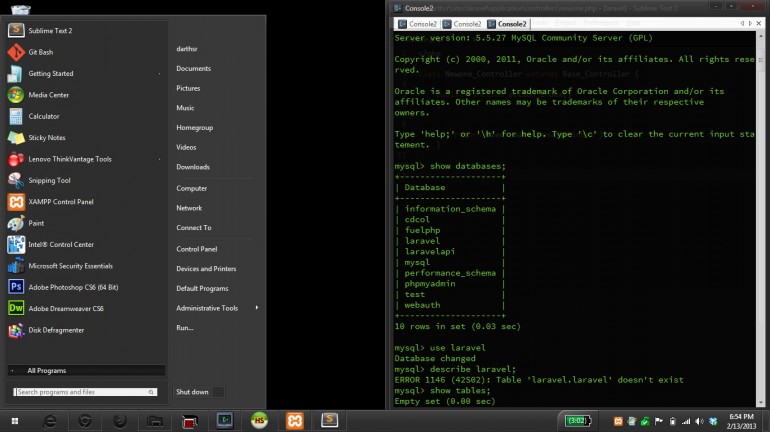The height and width of the screenshot is (432, 770).
Task: Click the green battery gauge showing 3:02
Action: point(578,421)
